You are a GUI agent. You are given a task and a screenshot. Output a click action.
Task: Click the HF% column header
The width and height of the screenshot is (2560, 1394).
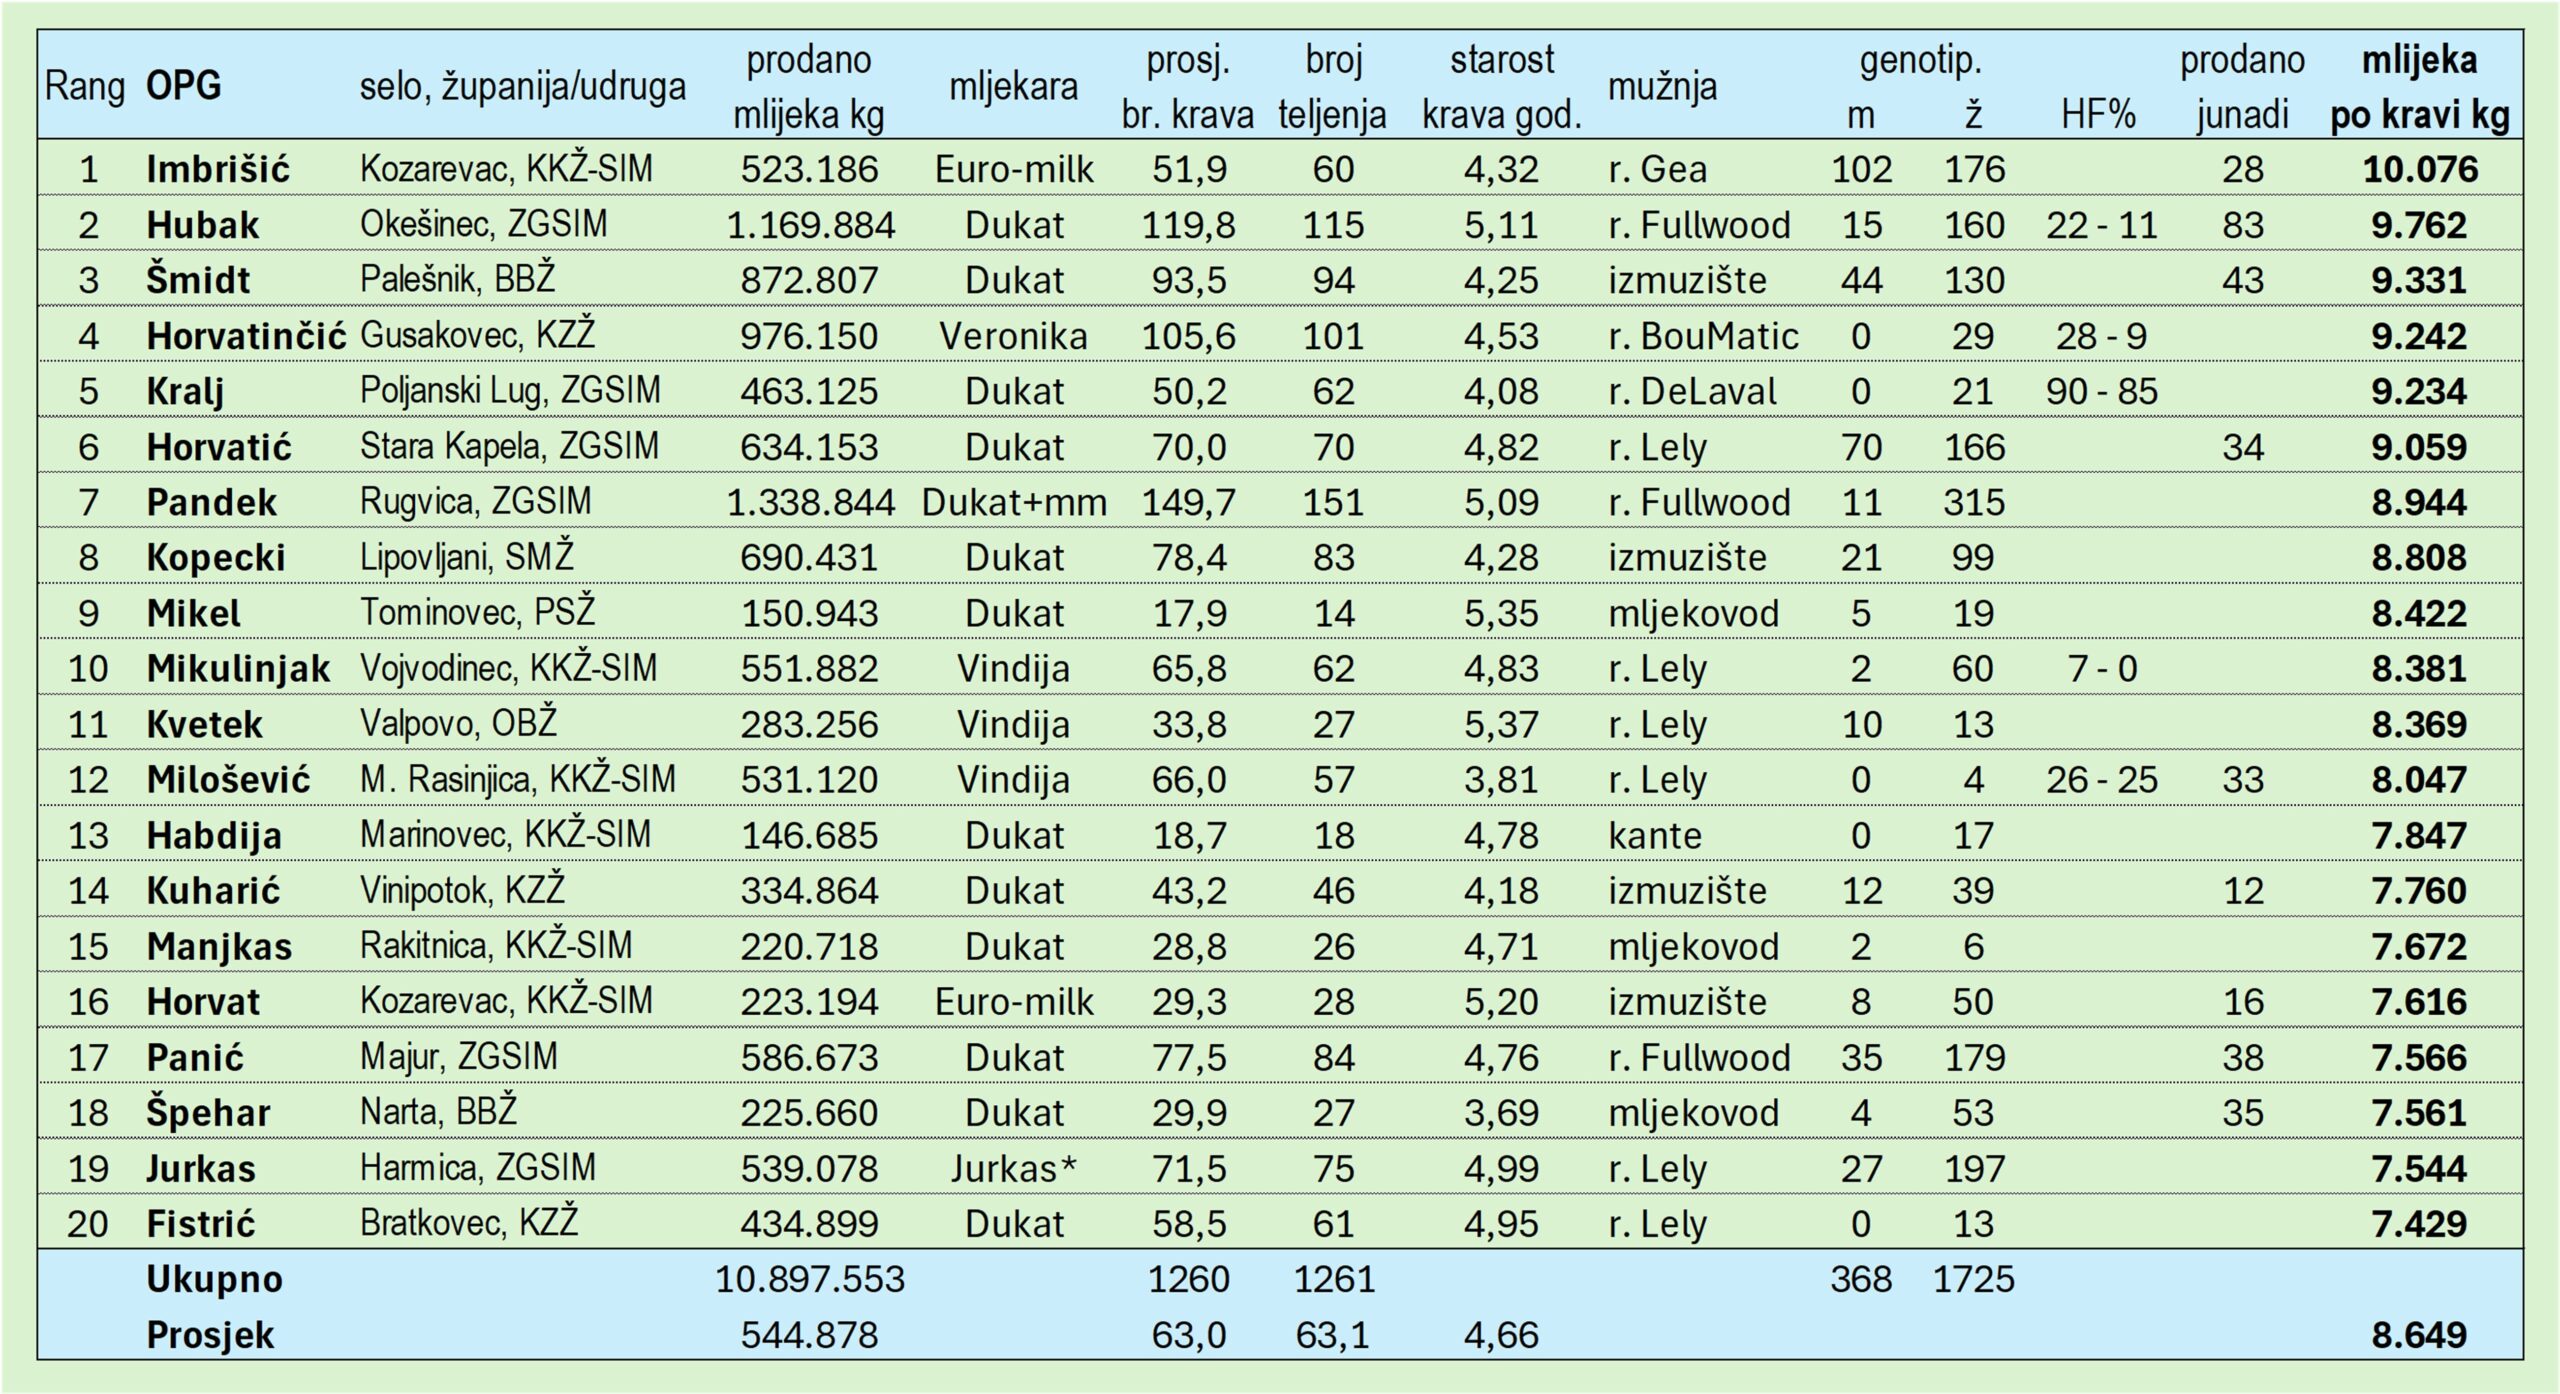click(2098, 116)
